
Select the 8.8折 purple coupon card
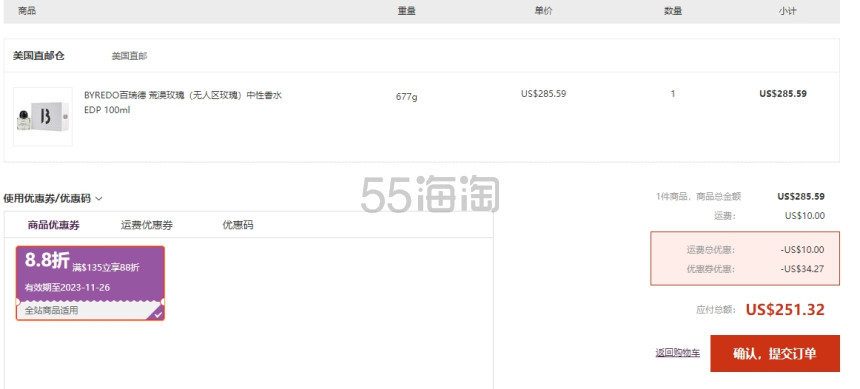click(x=90, y=283)
